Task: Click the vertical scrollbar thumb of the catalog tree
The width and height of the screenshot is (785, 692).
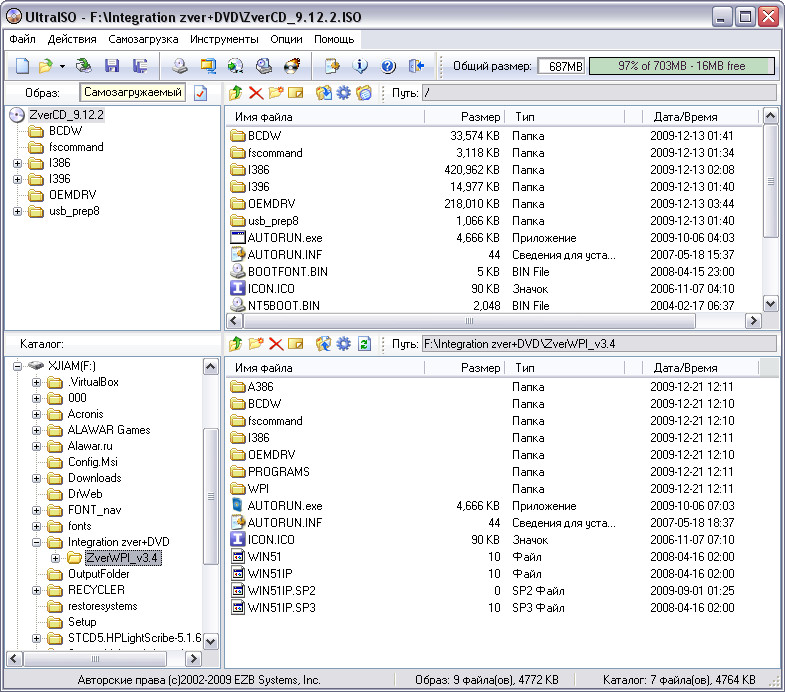Action: tap(211, 496)
